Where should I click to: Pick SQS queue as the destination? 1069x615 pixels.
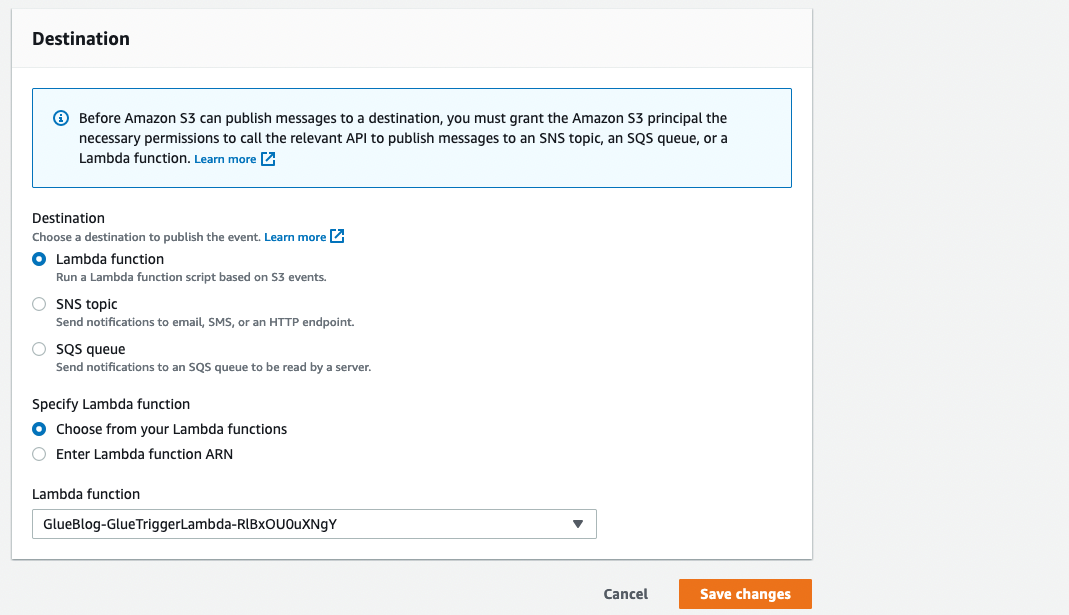click(39, 349)
